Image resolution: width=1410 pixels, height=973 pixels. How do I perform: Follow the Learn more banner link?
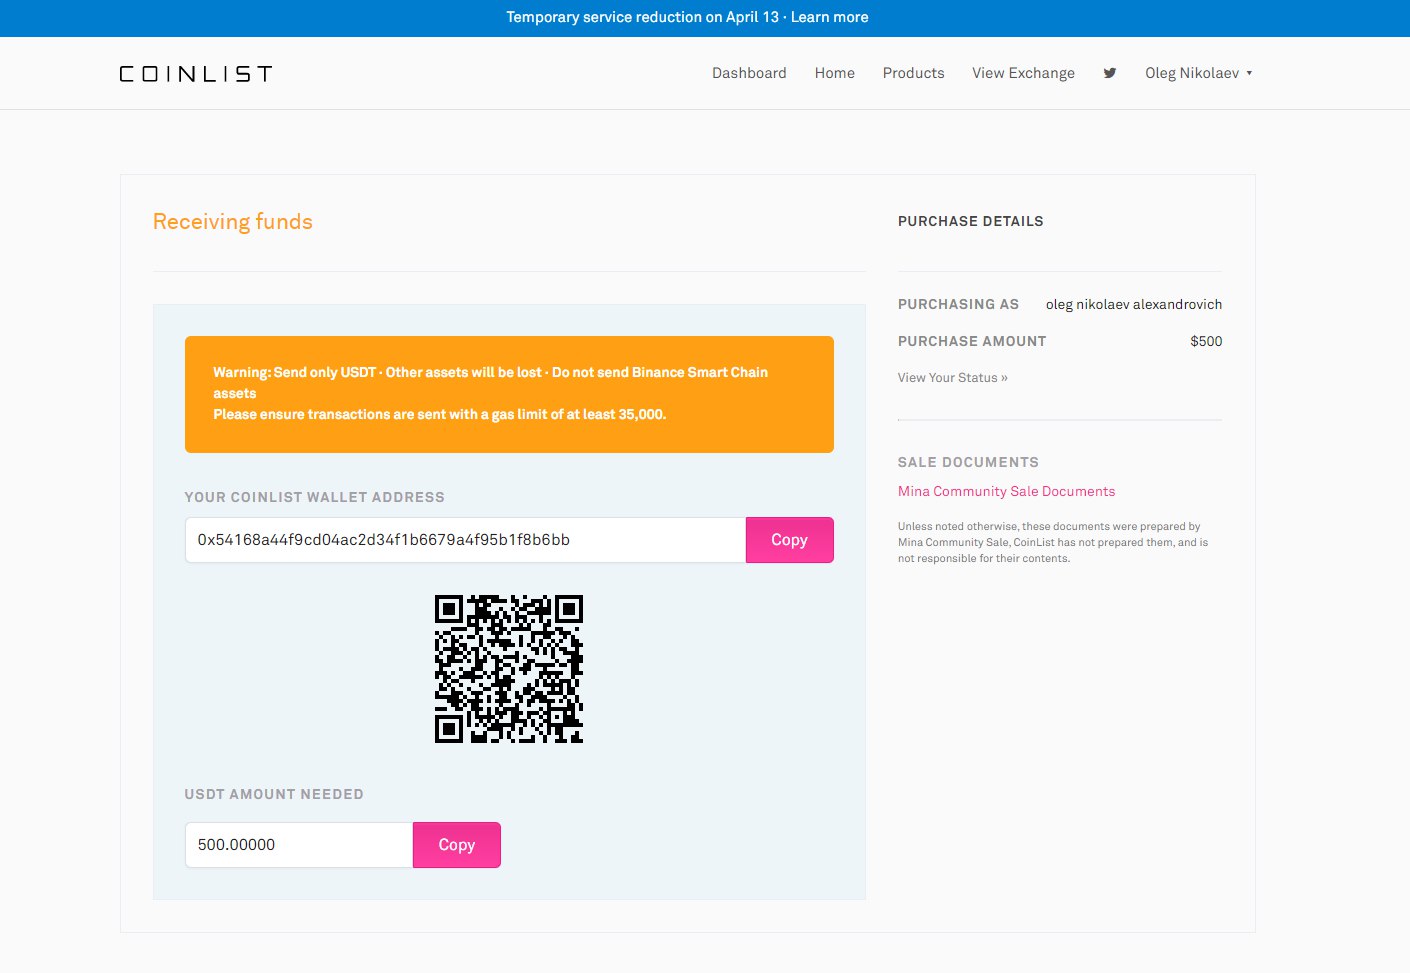829,17
